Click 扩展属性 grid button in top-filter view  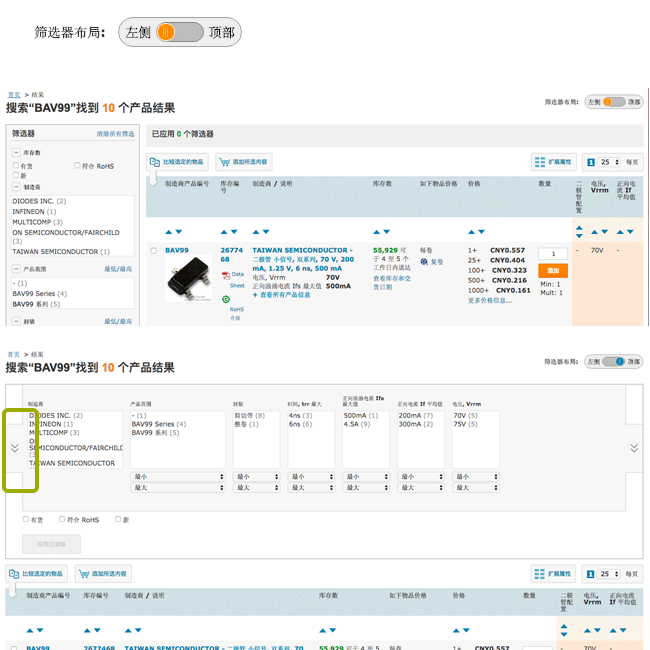(553, 574)
